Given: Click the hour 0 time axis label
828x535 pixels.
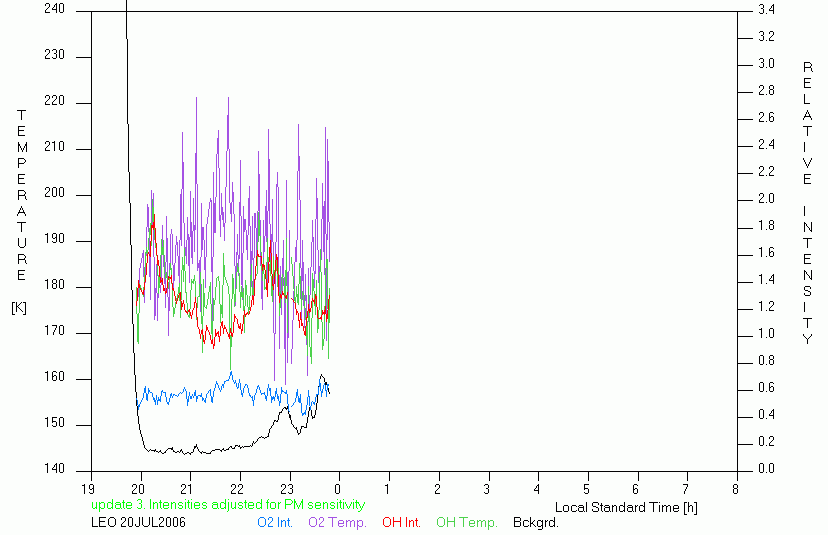Looking at the screenshot, I should (337, 489).
